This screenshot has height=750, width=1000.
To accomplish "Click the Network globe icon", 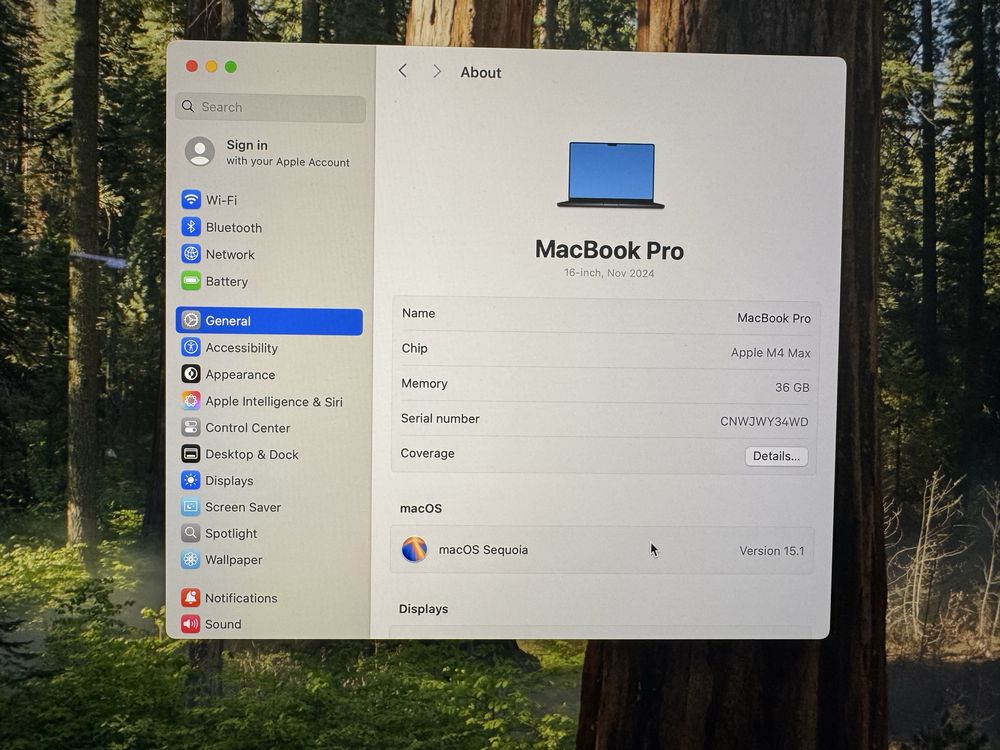I will click(191, 254).
